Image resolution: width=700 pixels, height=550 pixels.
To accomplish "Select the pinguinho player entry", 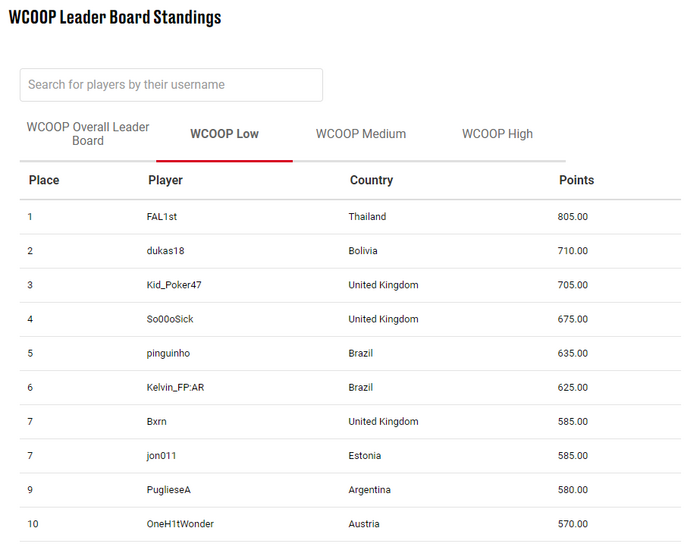I will click(x=168, y=353).
